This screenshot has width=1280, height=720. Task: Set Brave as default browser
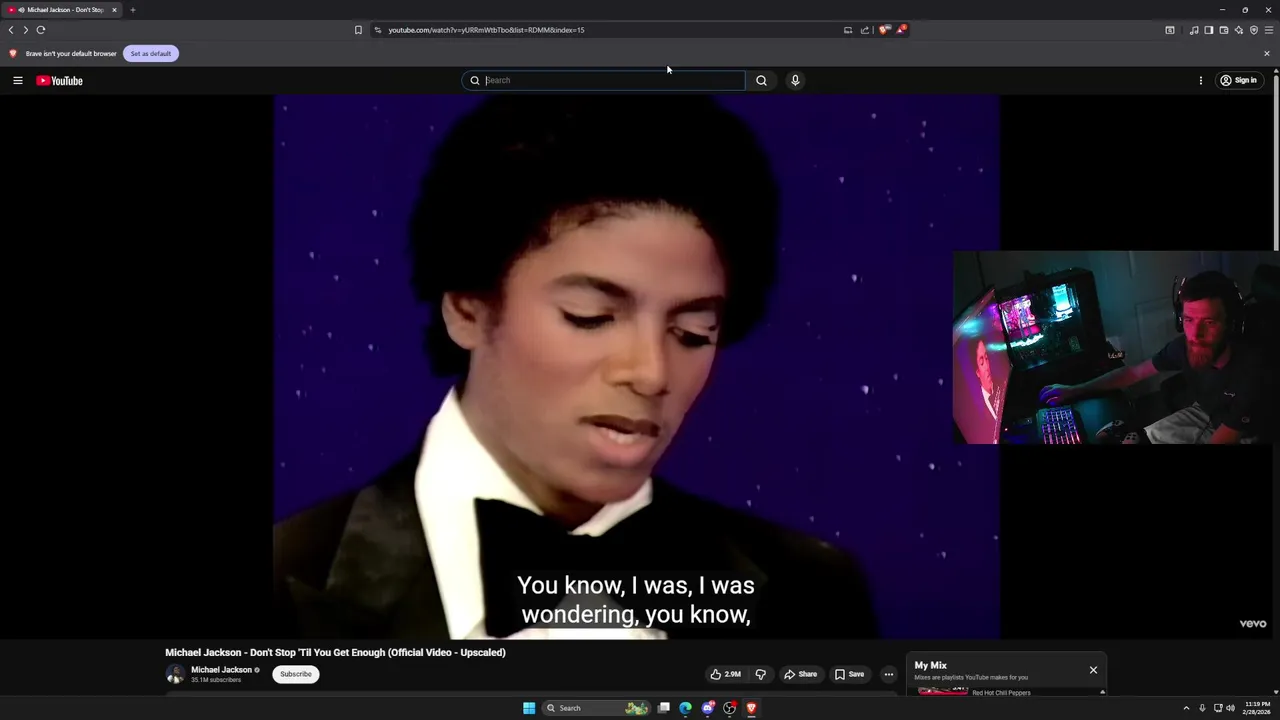pos(151,53)
